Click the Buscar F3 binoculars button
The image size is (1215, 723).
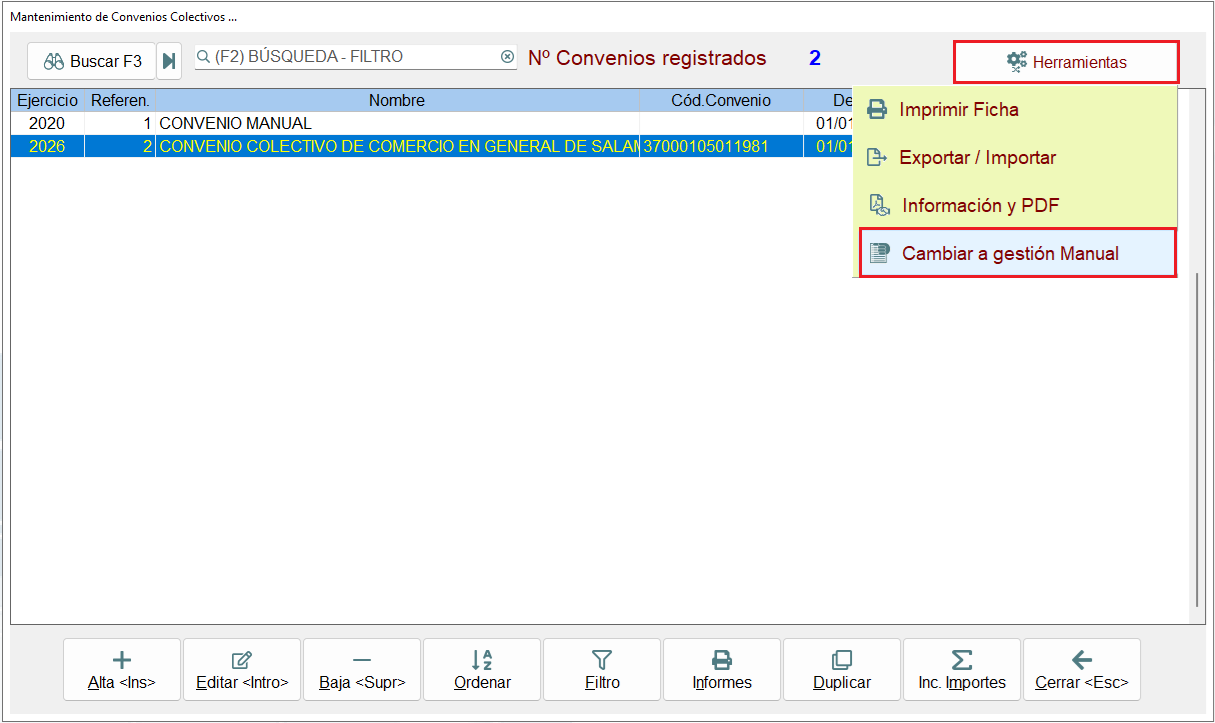(92, 61)
